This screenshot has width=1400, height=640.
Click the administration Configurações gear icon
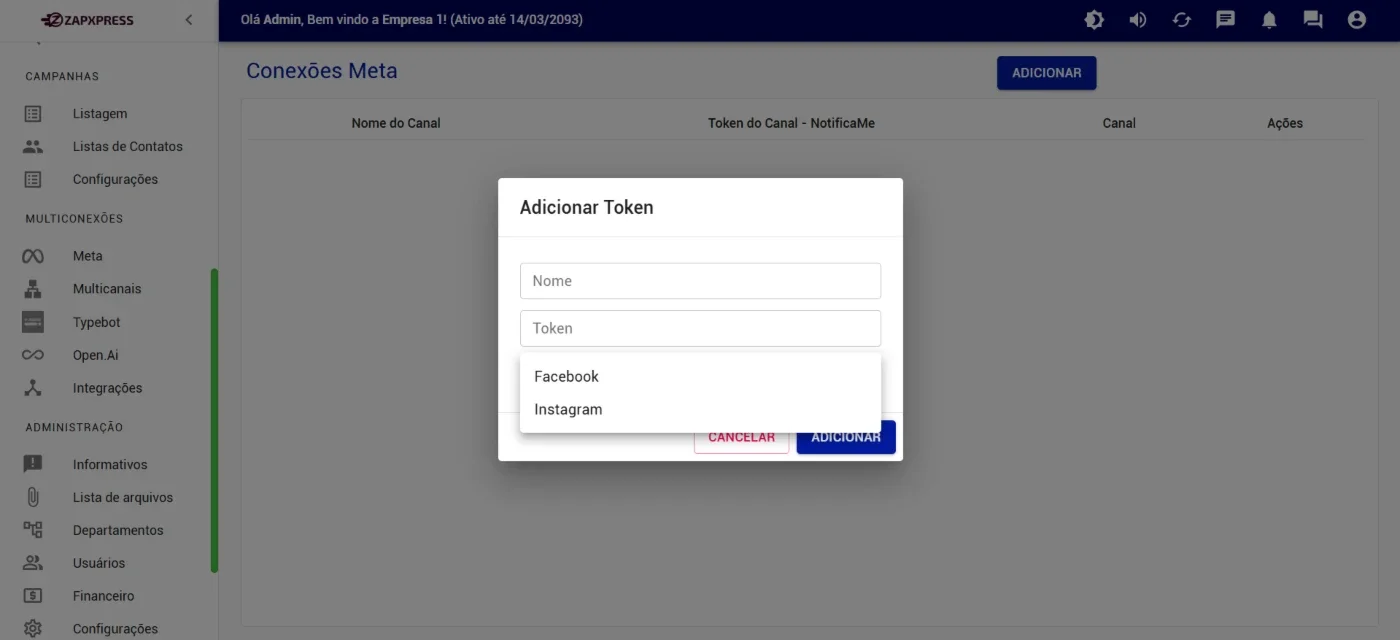tap(33, 629)
